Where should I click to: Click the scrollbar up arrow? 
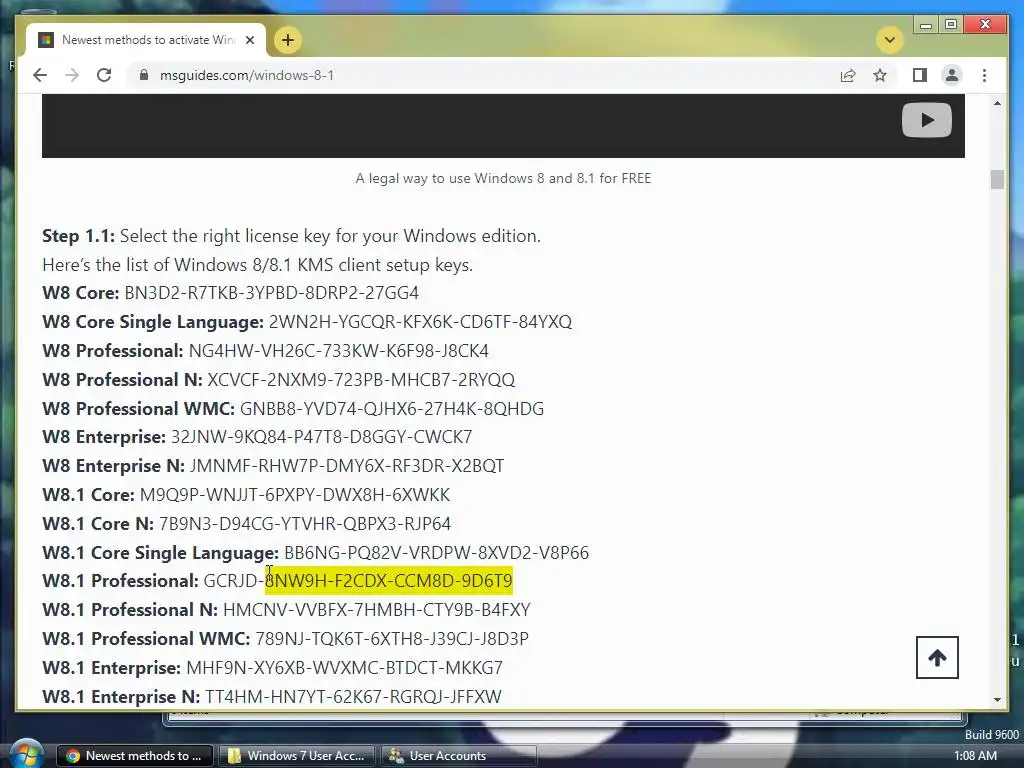click(x=997, y=103)
